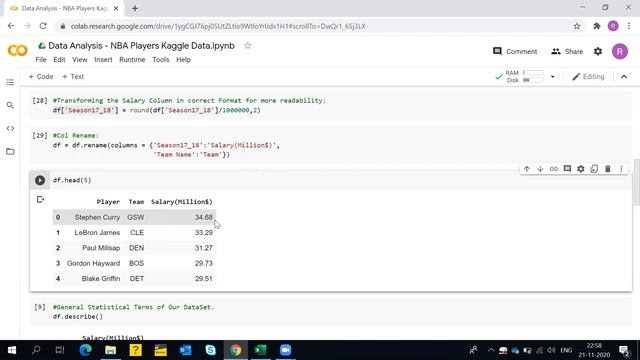Select the Data Analysis browser tab
The height and width of the screenshot is (360, 640).
(x=64, y=8)
